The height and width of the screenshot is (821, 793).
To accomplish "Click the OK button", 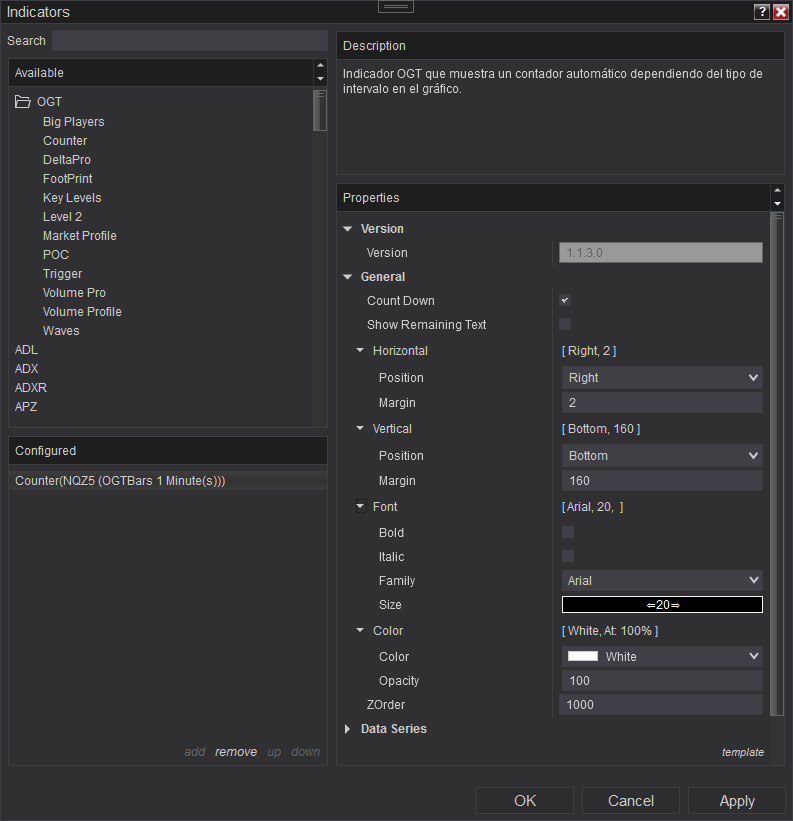I will [x=524, y=801].
